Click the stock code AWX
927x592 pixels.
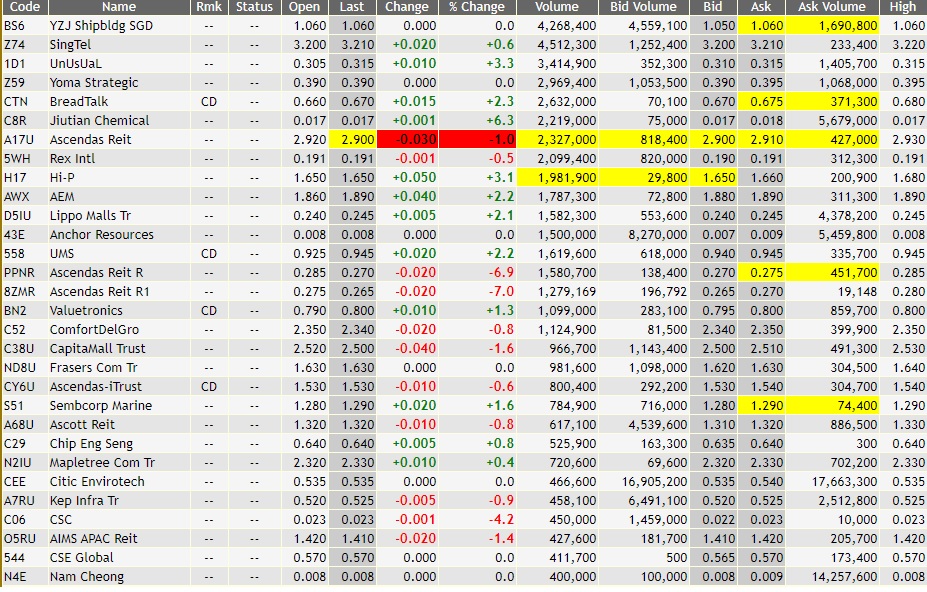coord(15,196)
